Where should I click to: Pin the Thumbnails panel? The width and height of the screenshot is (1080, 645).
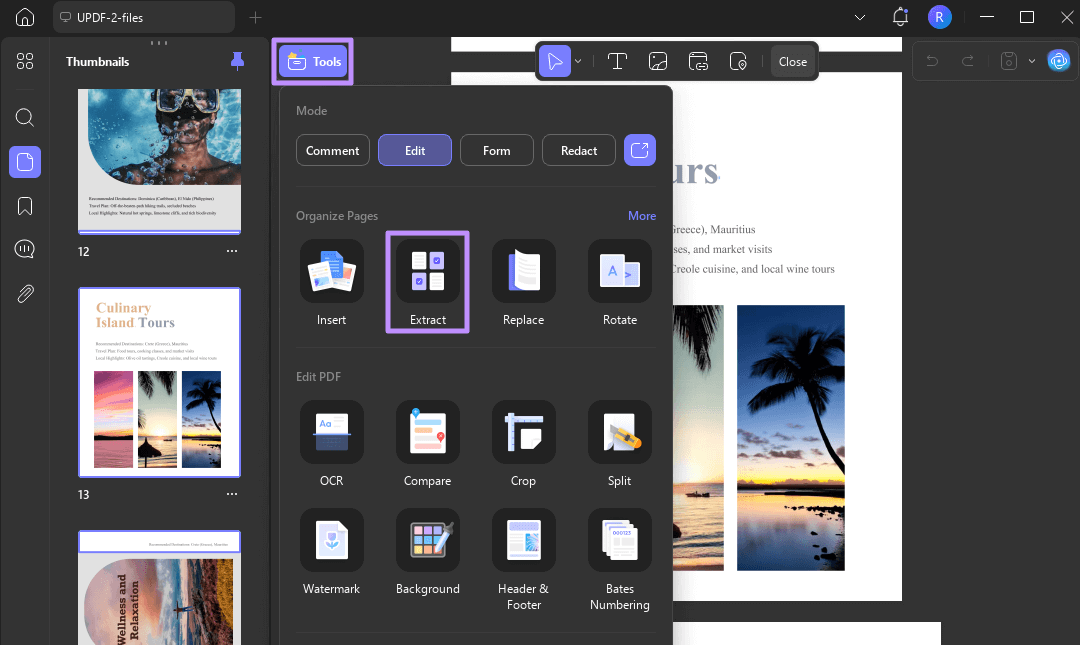pos(237,61)
